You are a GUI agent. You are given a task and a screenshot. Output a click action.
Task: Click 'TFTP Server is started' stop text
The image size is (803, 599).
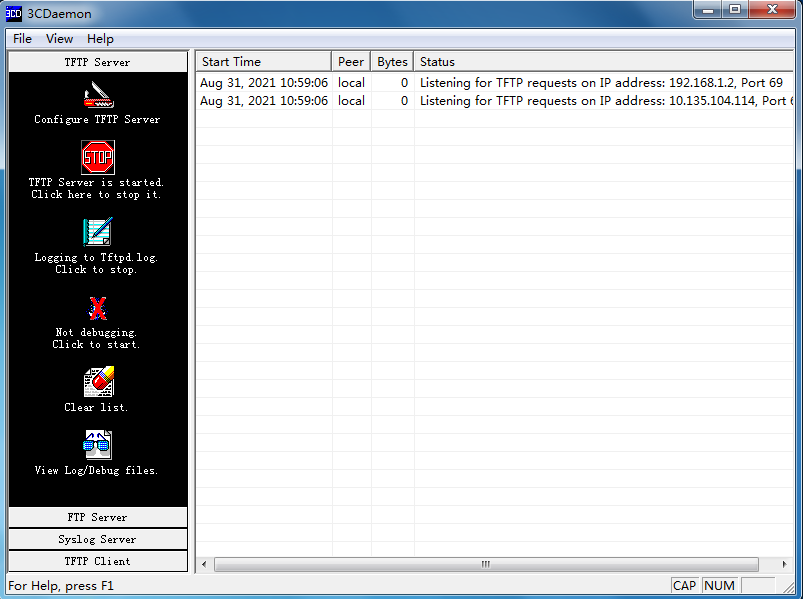click(x=96, y=188)
